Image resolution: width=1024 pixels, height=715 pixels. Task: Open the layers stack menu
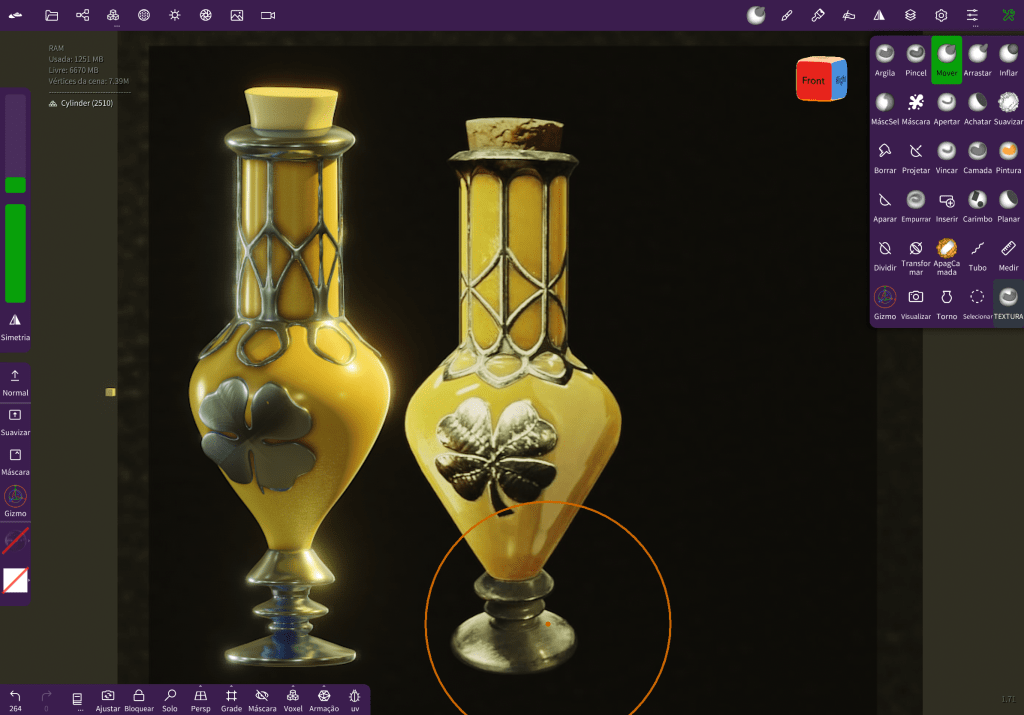click(x=910, y=15)
